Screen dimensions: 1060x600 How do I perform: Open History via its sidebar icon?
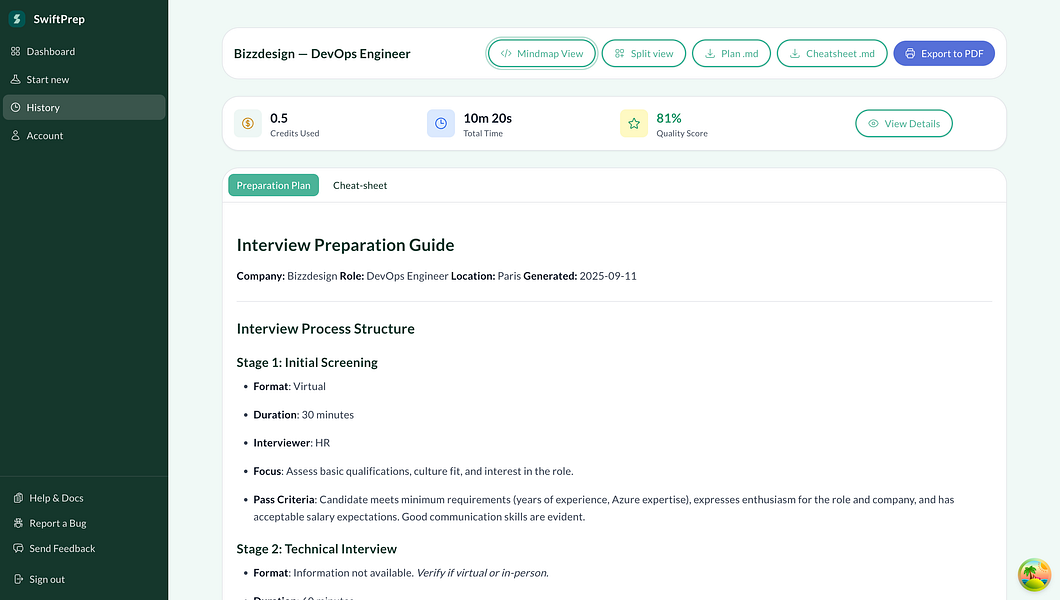[17, 107]
